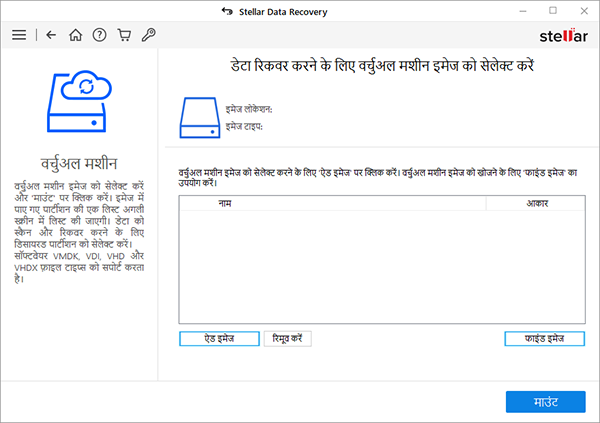Open the Buy Online cart icon
The image size is (600, 423).
(x=124, y=35)
